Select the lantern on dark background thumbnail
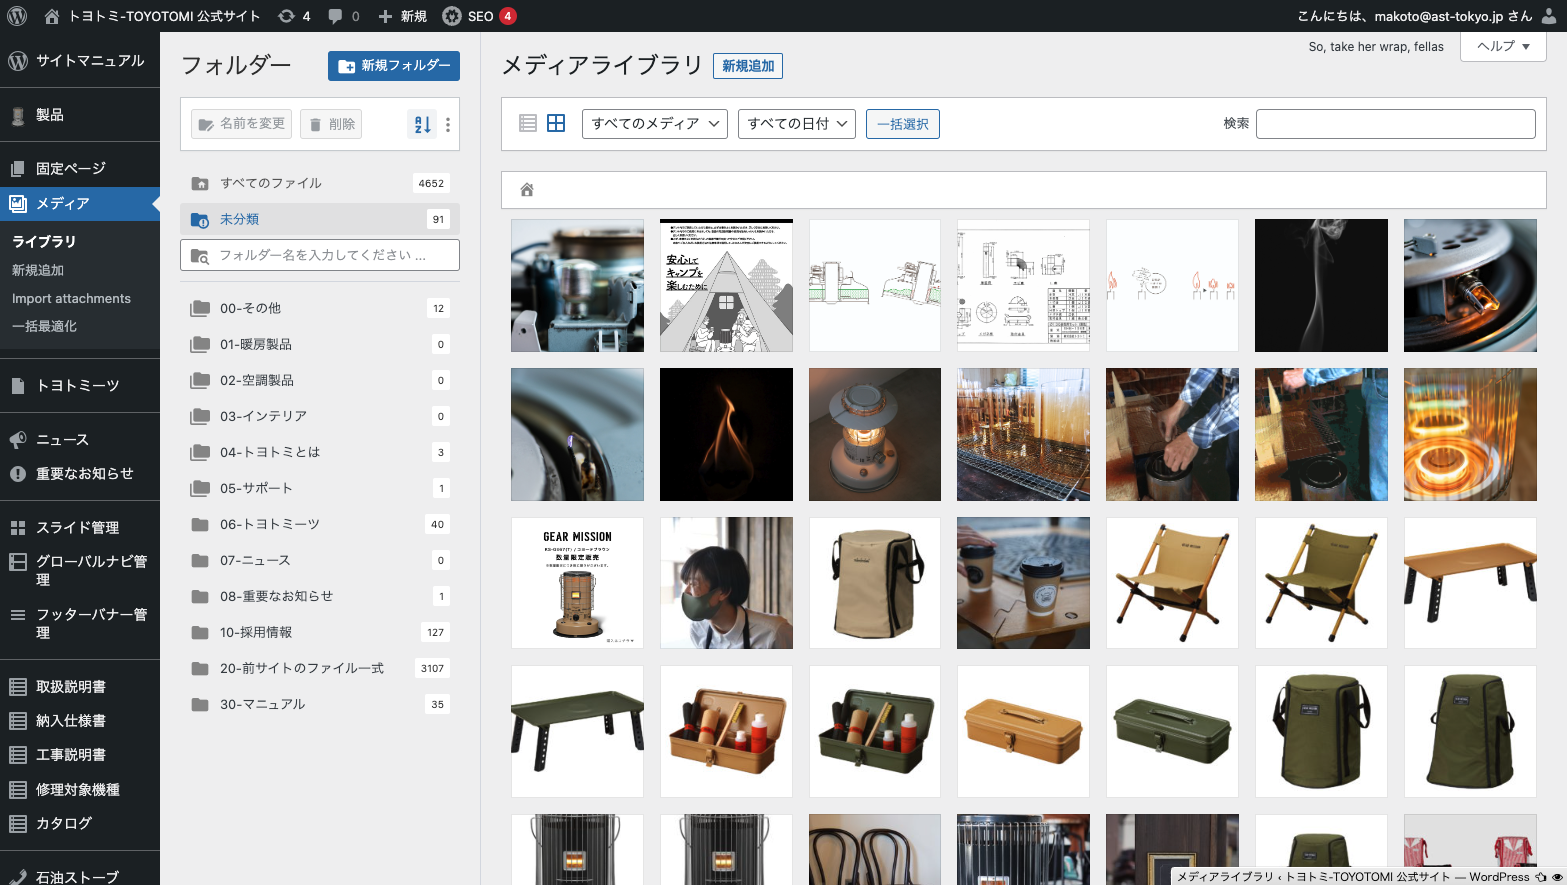Image resolution: width=1567 pixels, height=885 pixels. (x=875, y=434)
